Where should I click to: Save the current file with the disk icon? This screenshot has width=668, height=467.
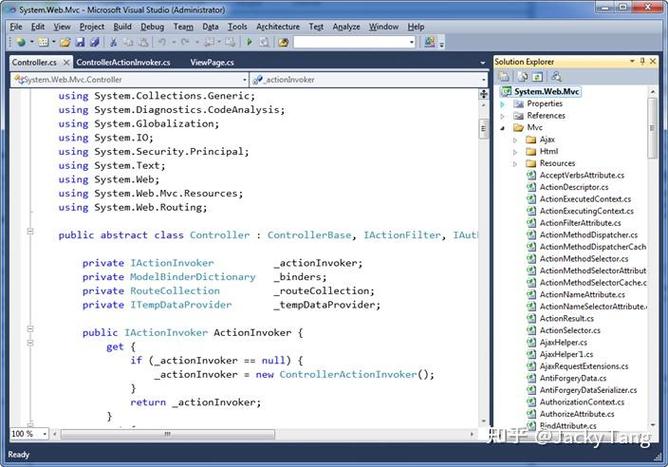[x=80, y=42]
